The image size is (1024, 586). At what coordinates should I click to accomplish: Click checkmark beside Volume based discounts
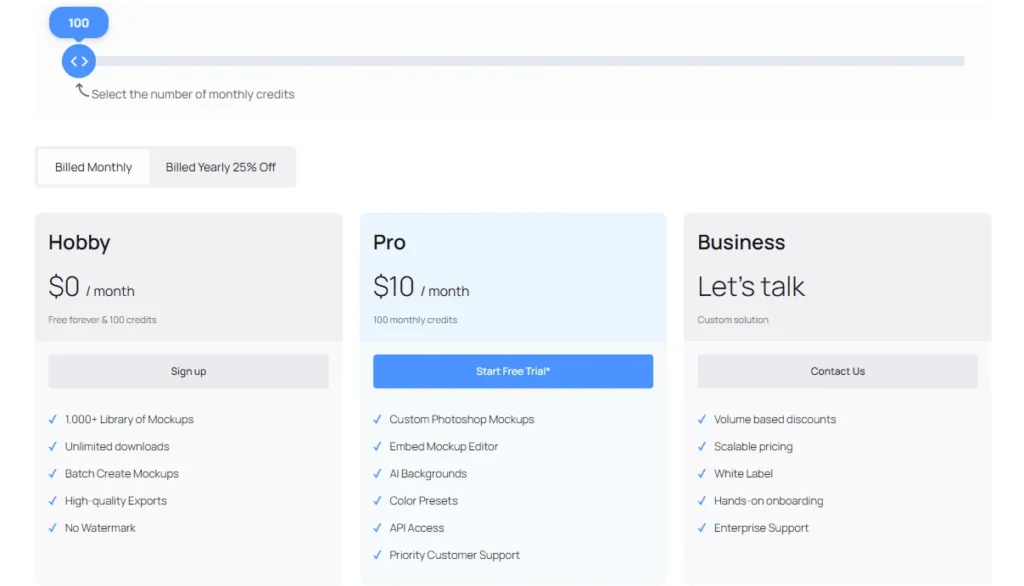[x=702, y=419]
